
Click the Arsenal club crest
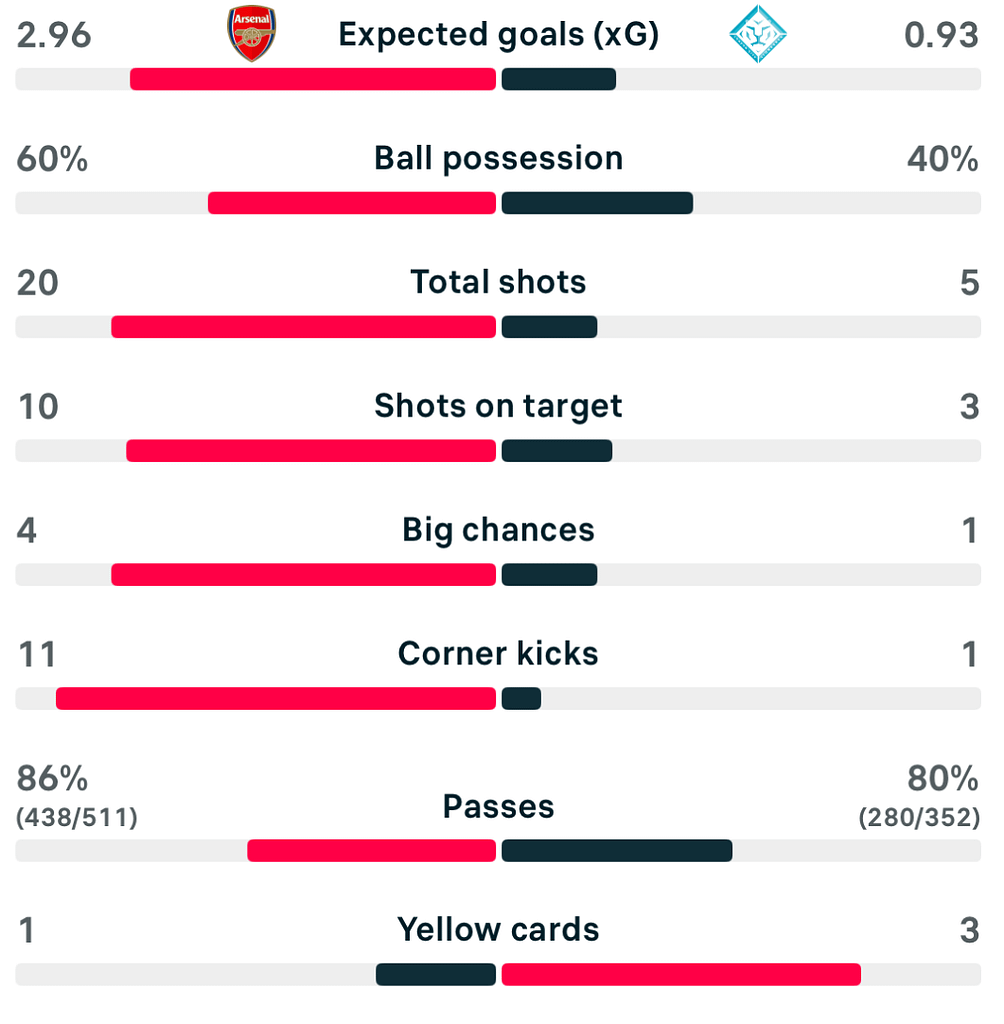click(251, 34)
